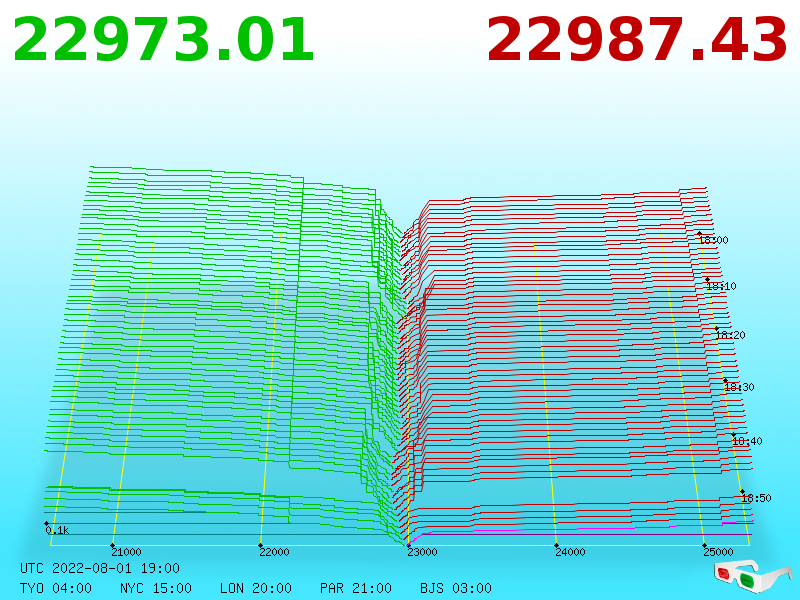Click the 18:50 time axis marker
800x600 pixels.
[x=756, y=498]
